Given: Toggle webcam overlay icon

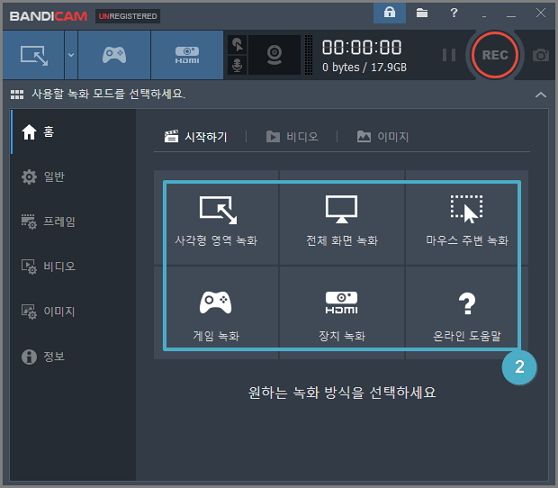Looking at the screenshot, I should [274, 55].
